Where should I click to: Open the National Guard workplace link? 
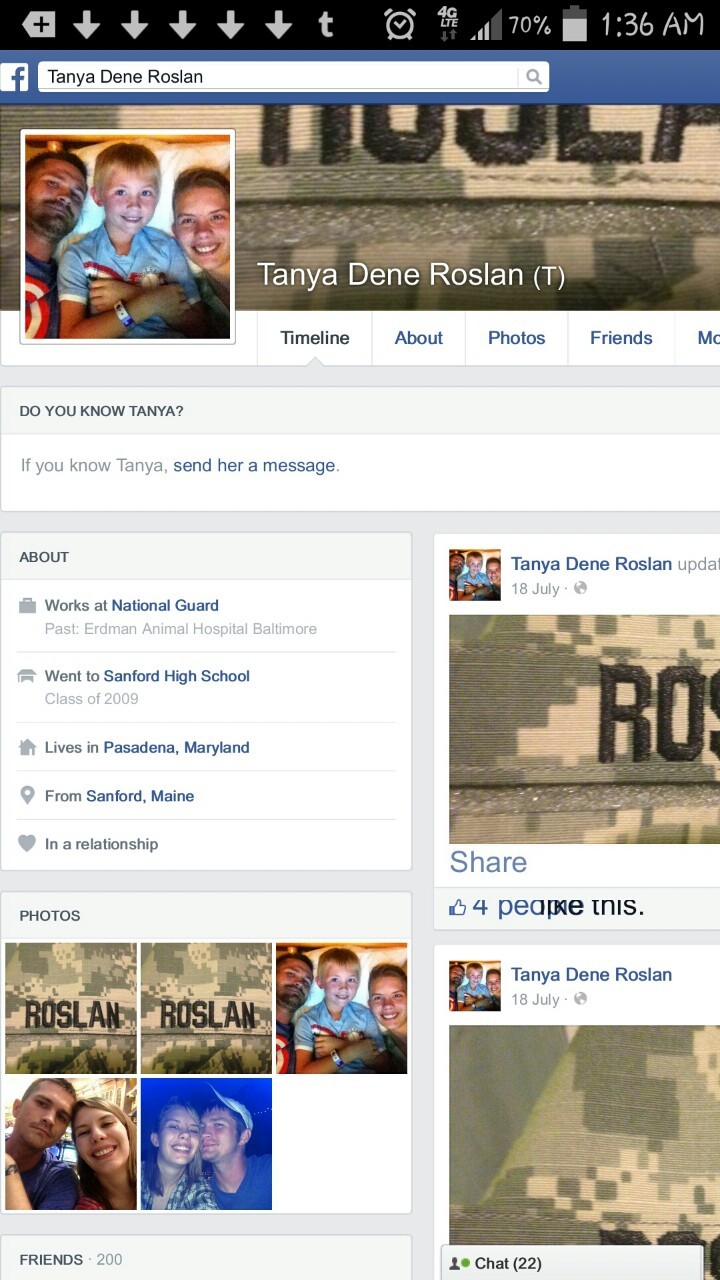click(165, 605)
